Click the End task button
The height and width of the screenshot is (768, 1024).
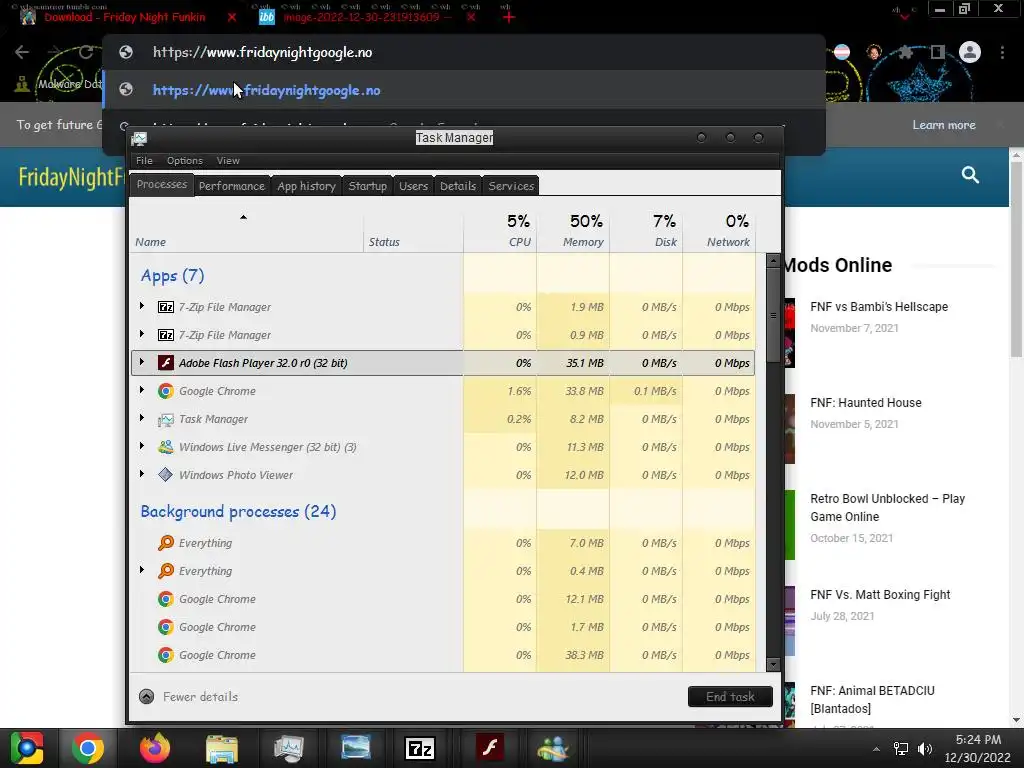pos(730,697)
